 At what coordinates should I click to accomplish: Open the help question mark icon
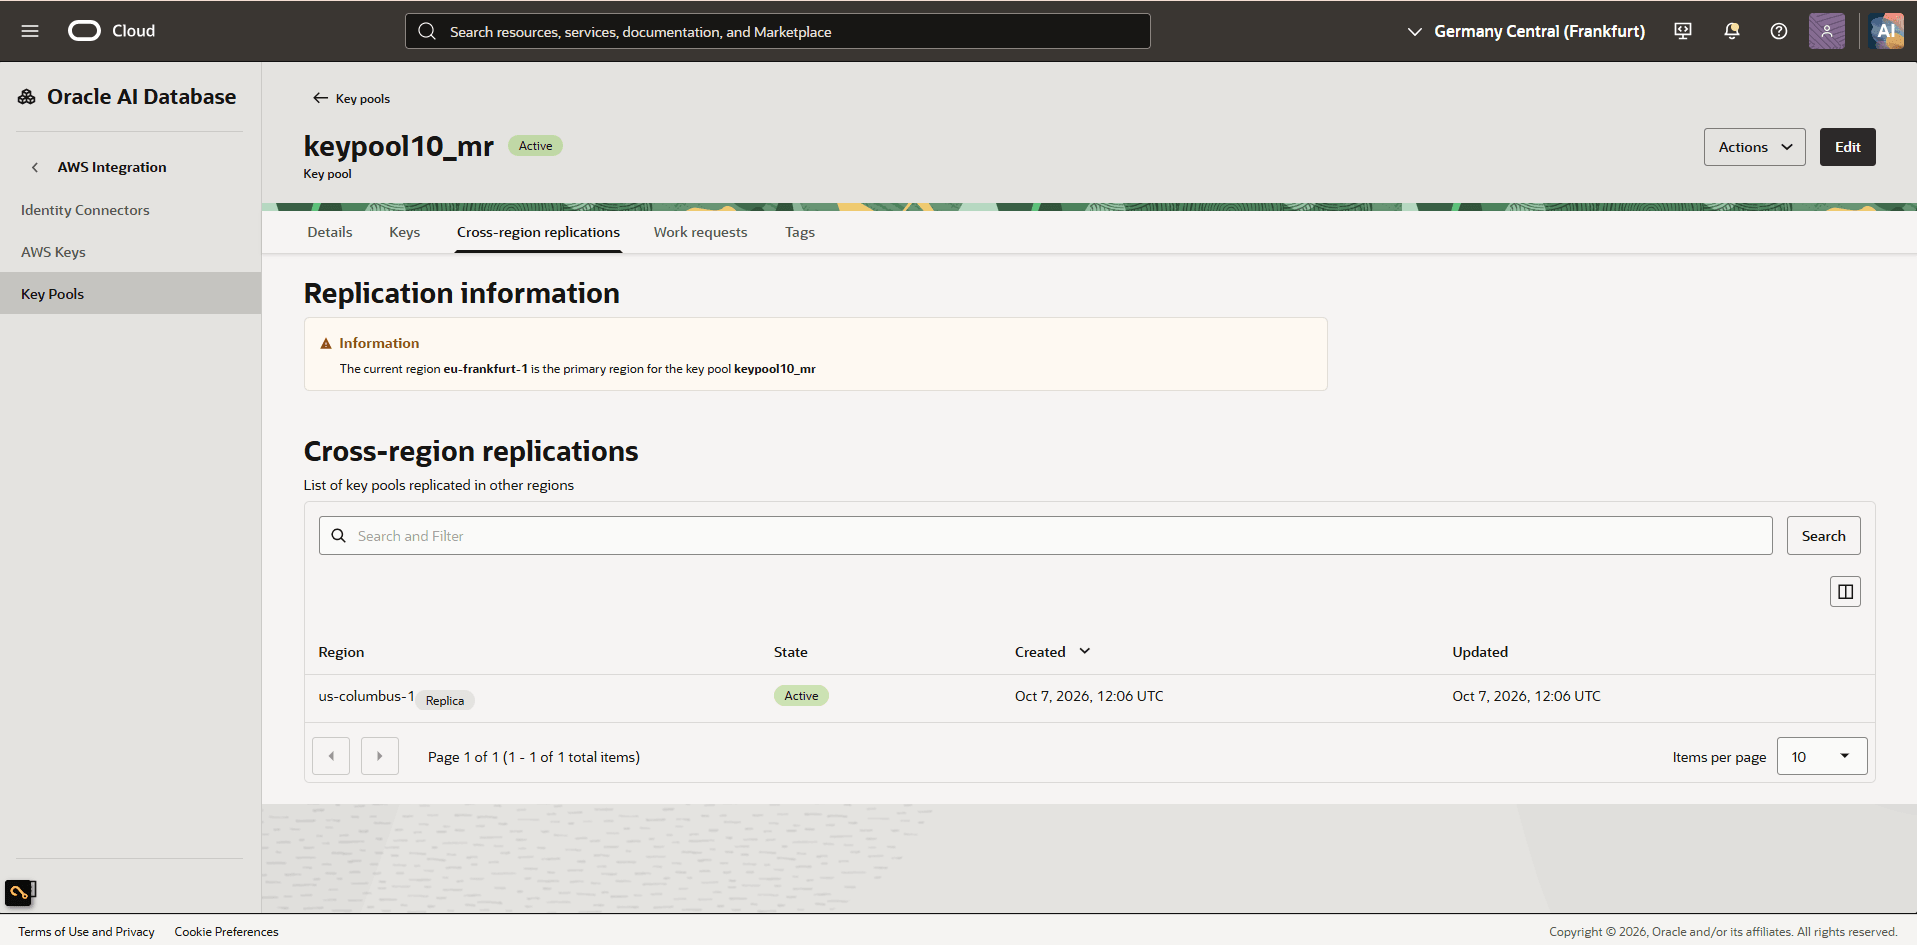click(1779, 31)
